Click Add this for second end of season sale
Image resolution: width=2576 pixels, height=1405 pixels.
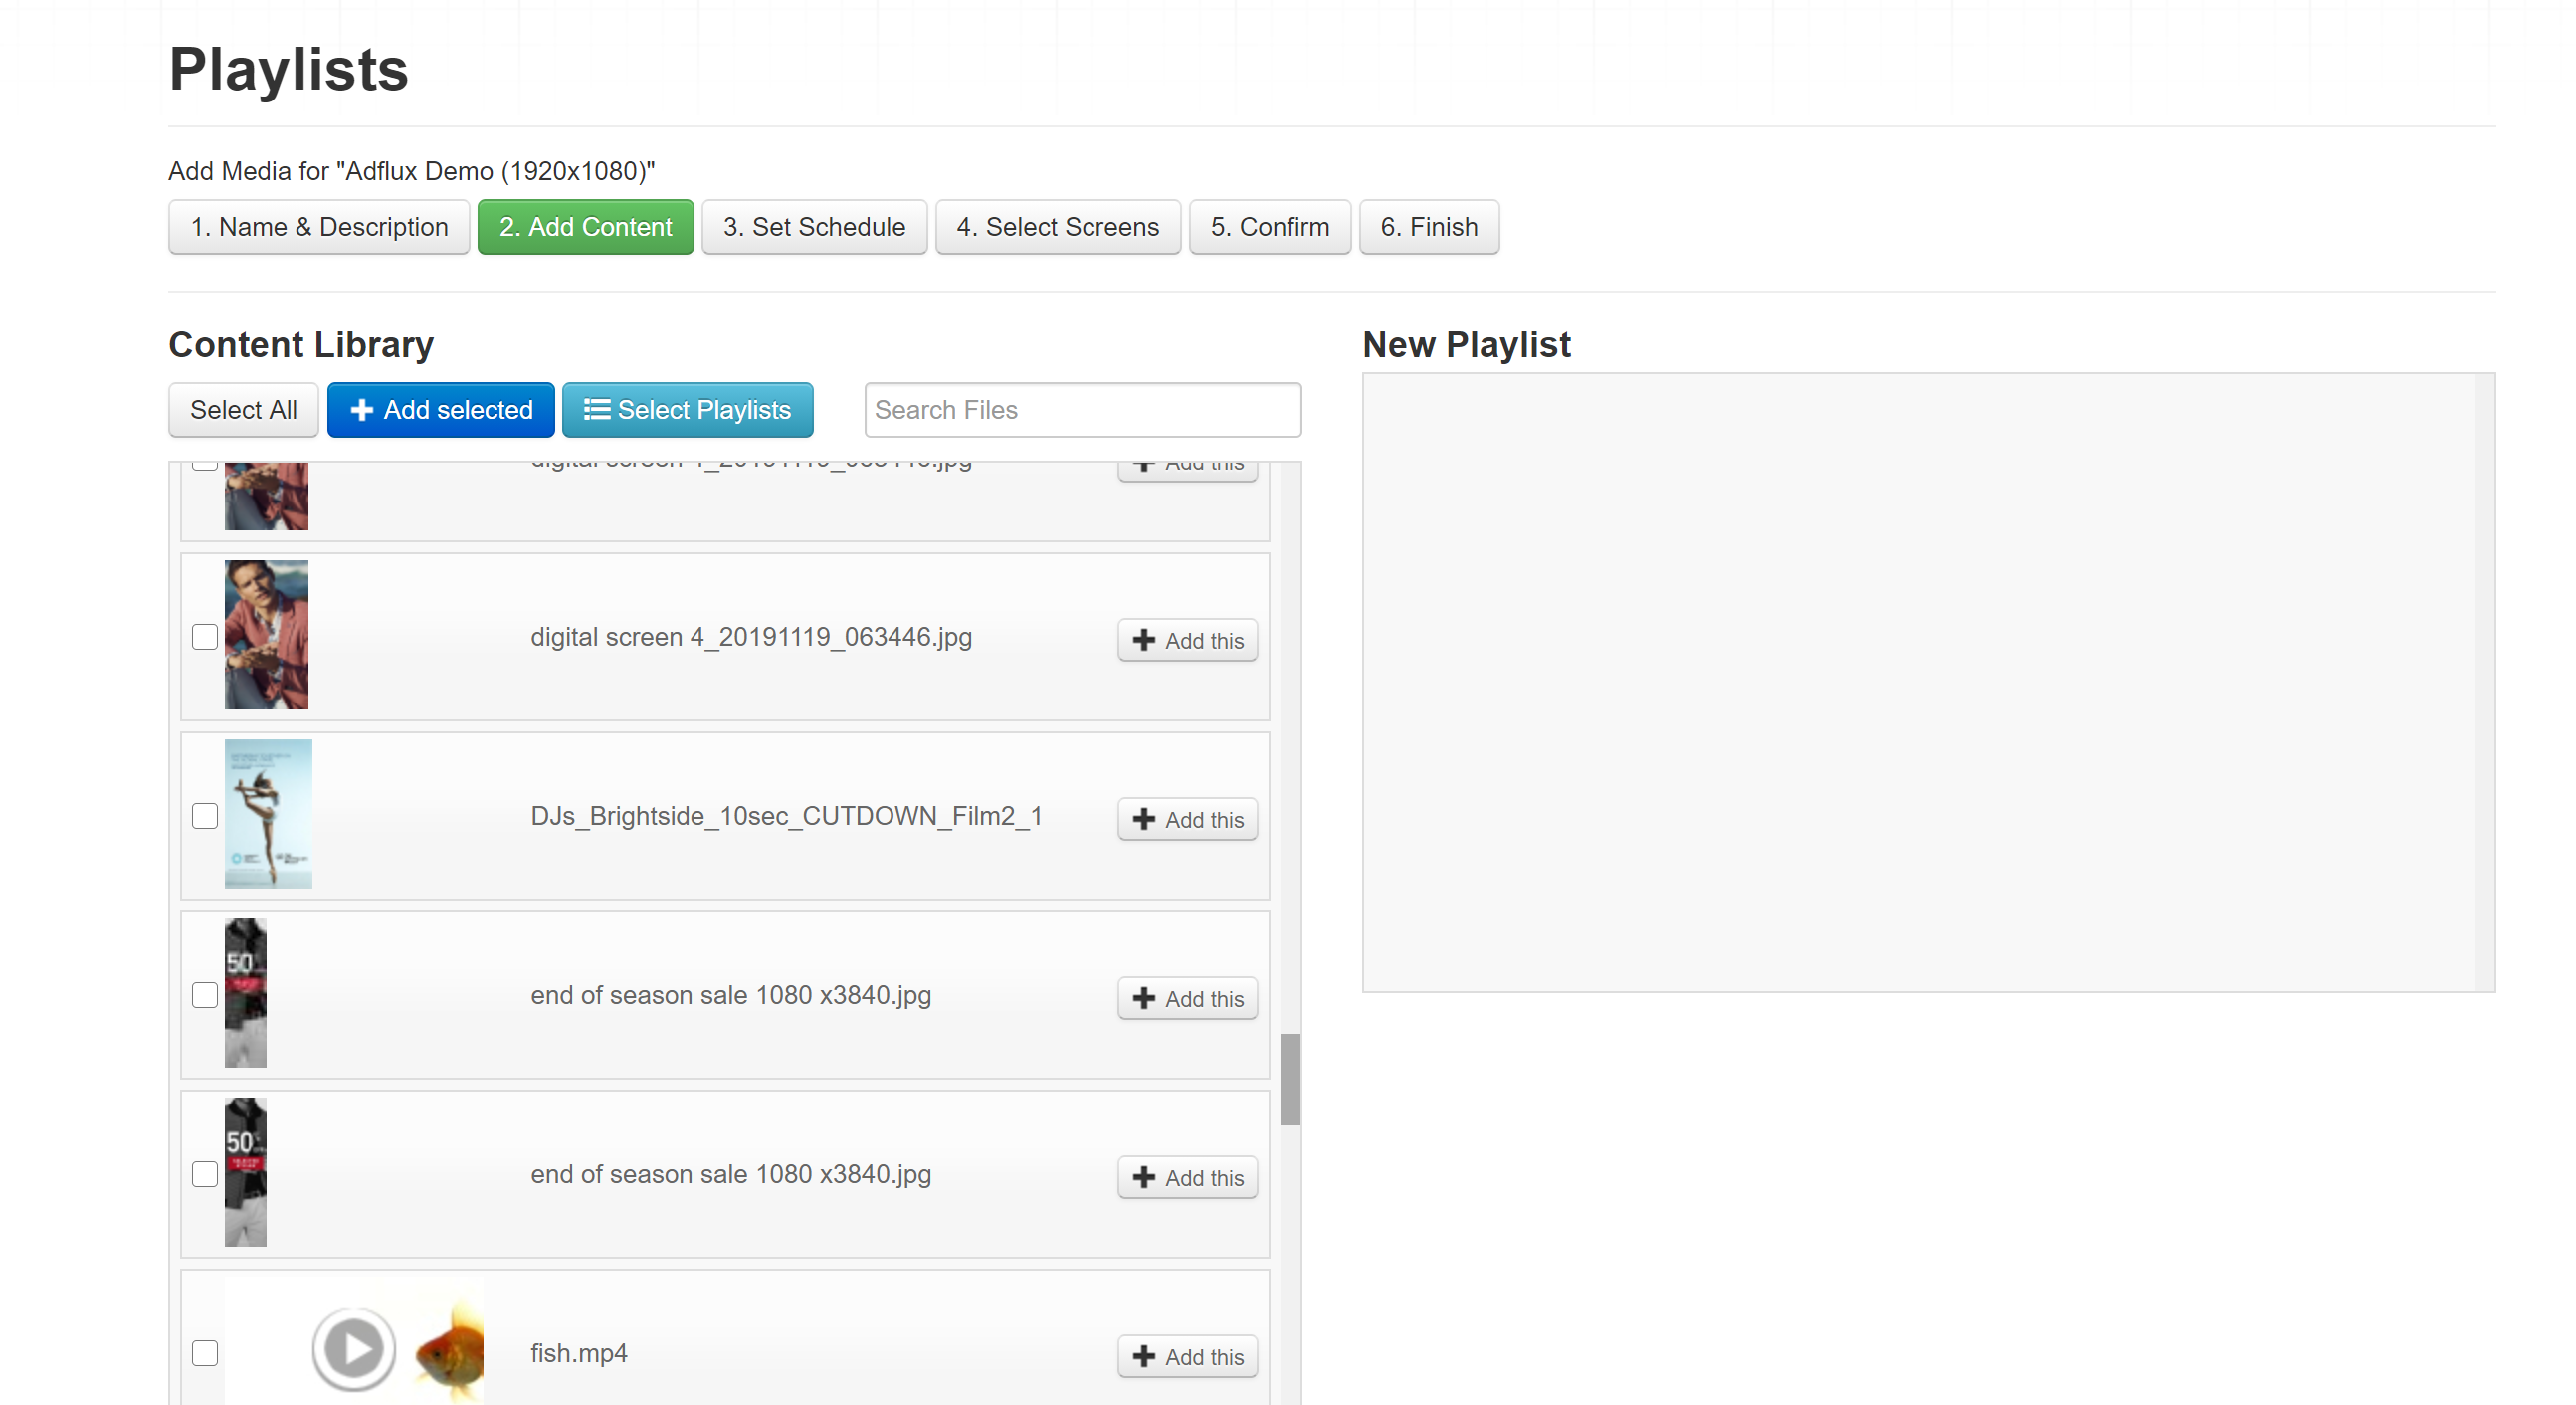tap(1187, 1178)
